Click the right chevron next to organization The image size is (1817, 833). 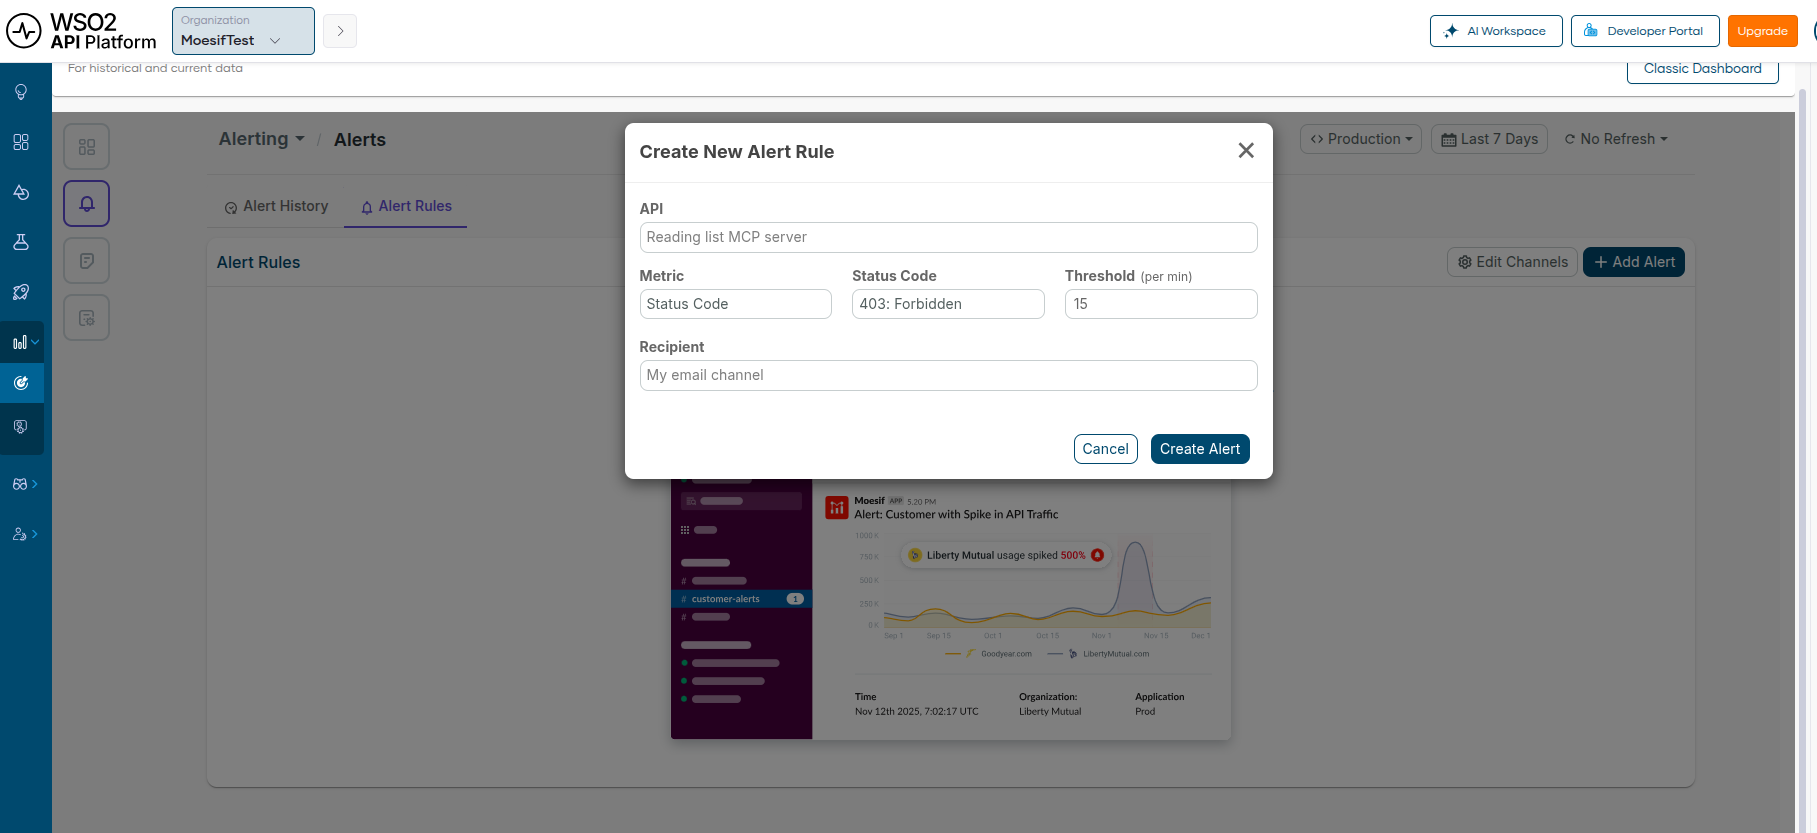340,31
